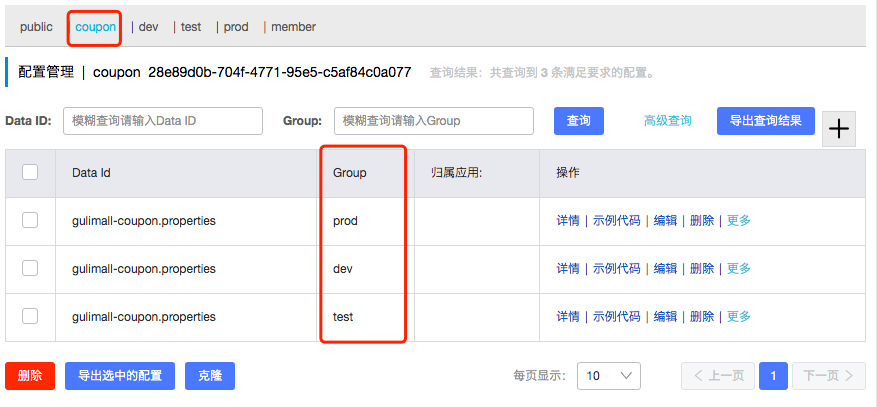Image resolution: width=877 pixels, height=407 pixels.
Task: Switch to the public namespace tab
Action: (36, 27)
